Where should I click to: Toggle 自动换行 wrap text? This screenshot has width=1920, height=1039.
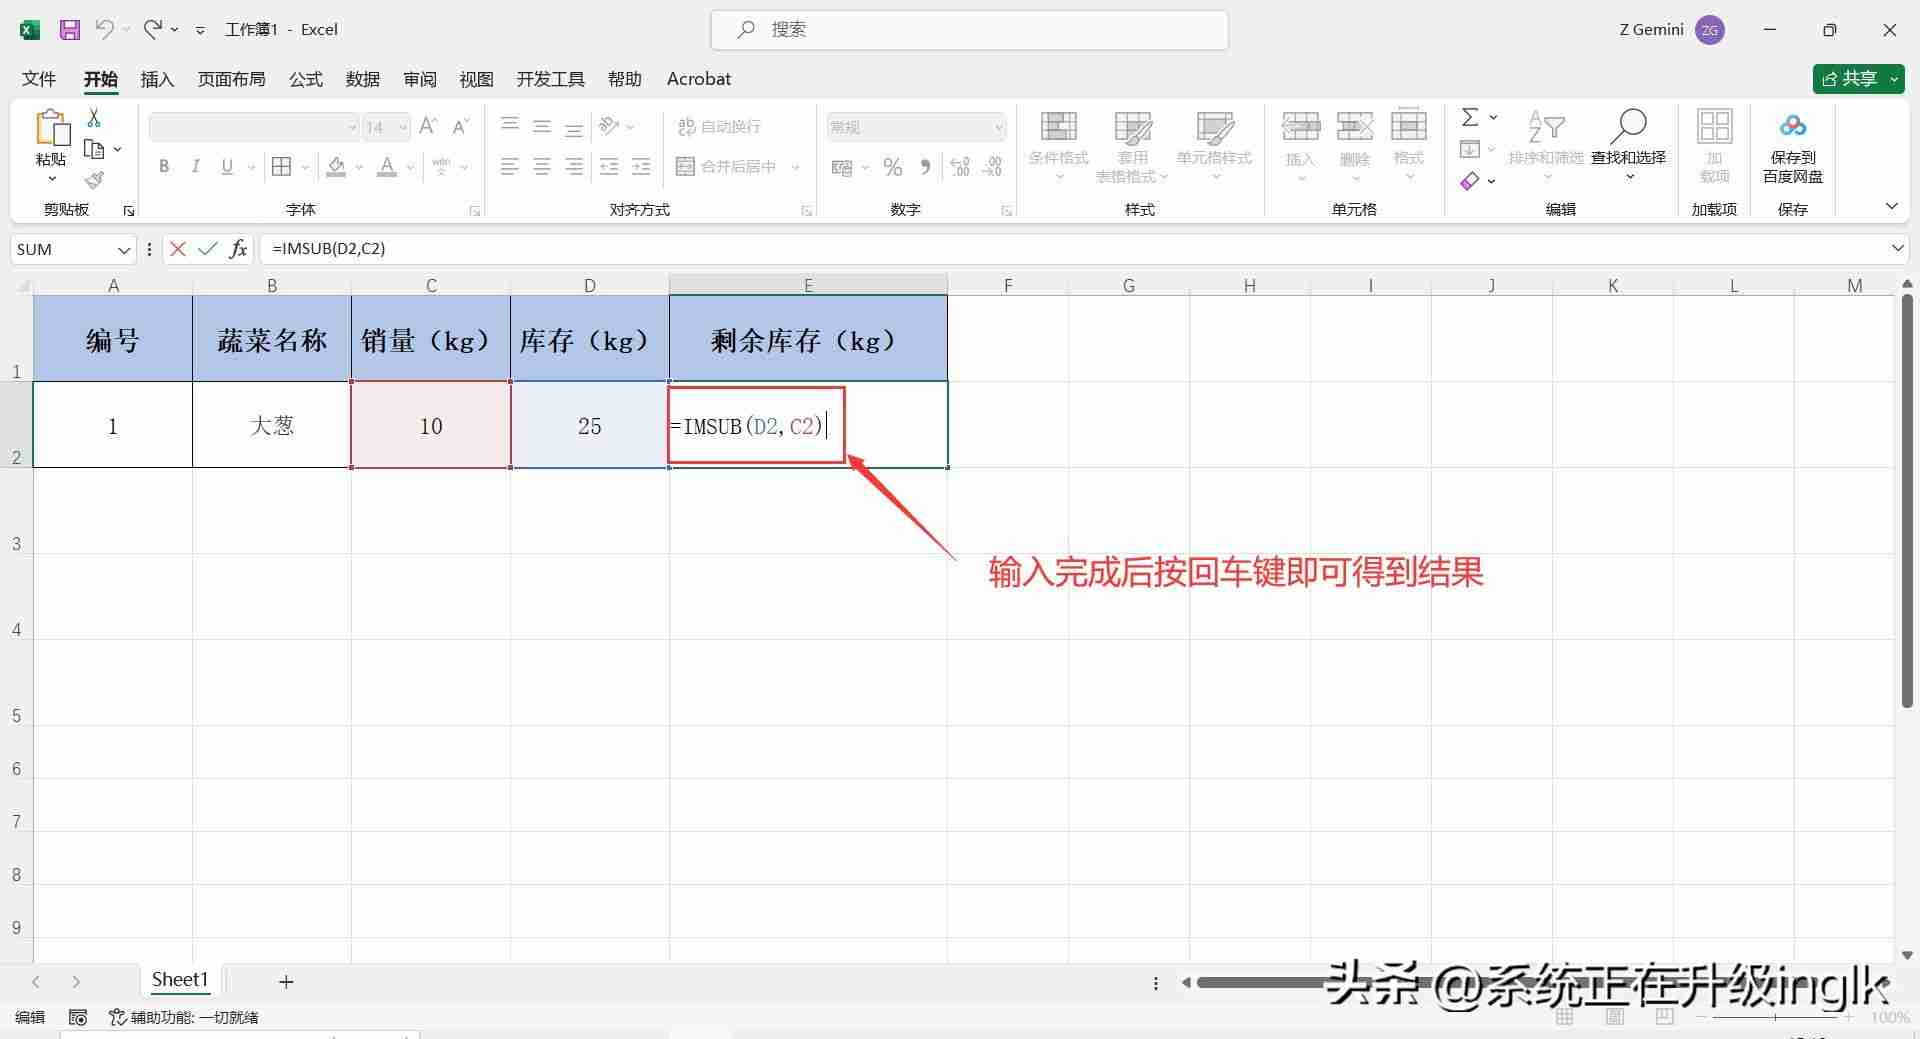tap(719, 126)
